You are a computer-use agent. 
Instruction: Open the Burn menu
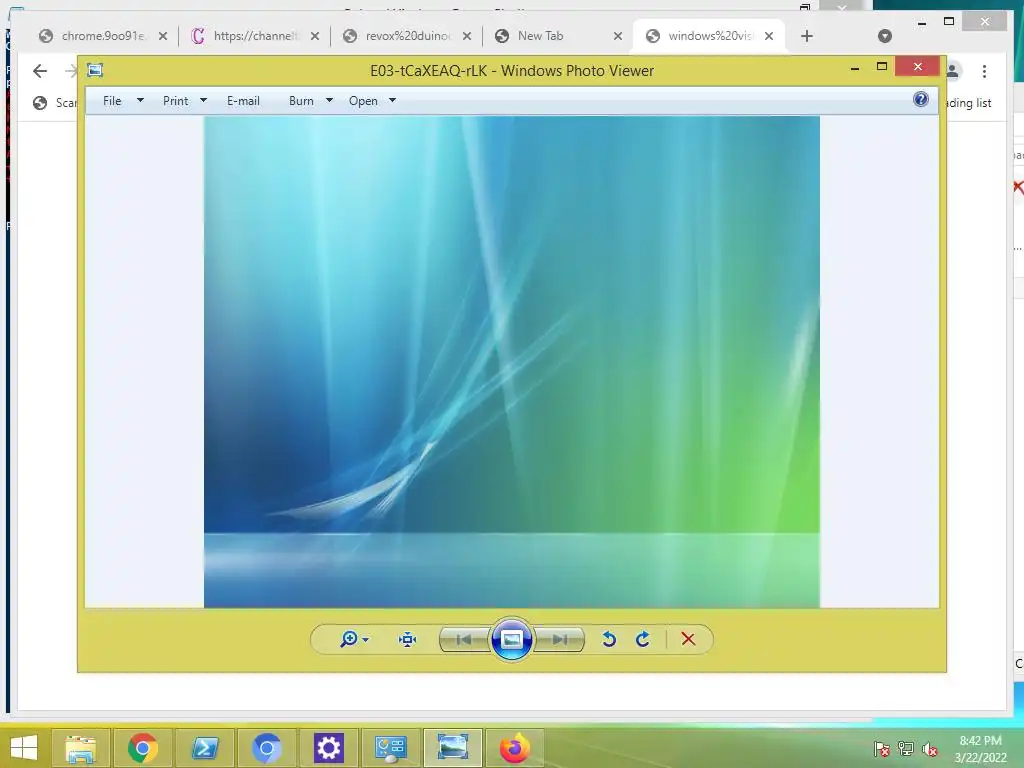click(x=301, y=101)
